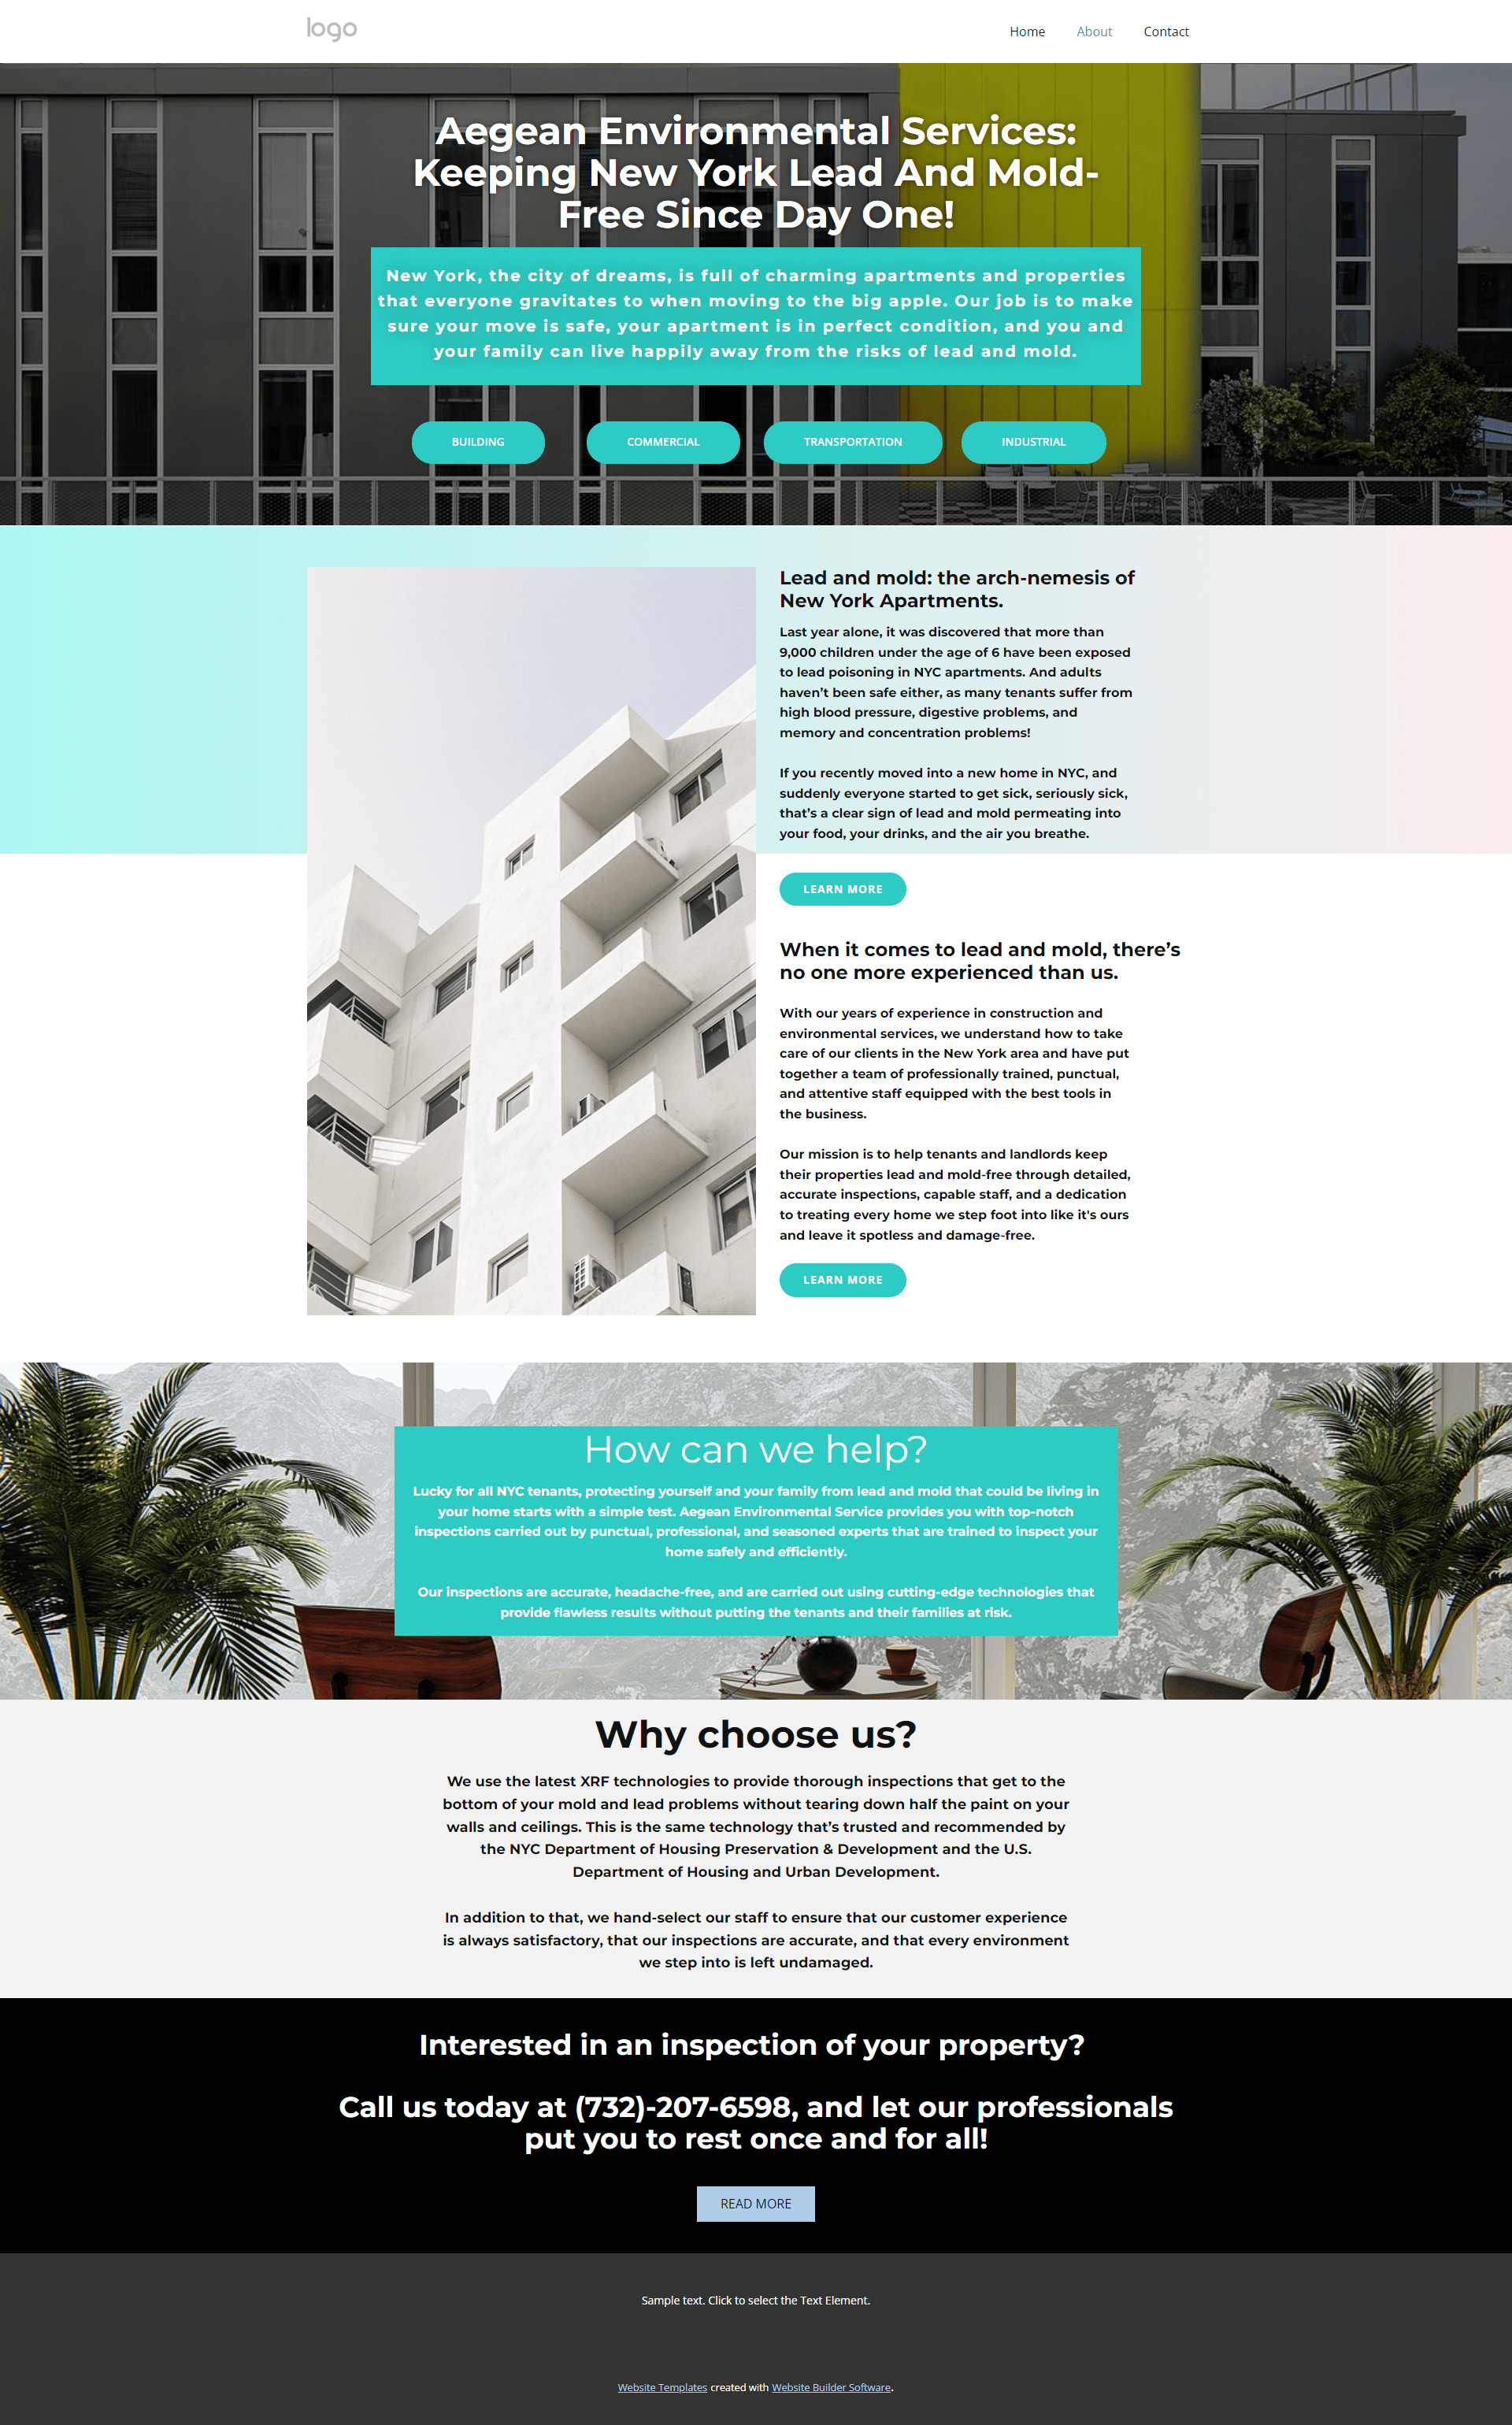Click the About navigation menu item
The height and width of the screenshot is (2425, 1512).
click(x=1094, y=32)
